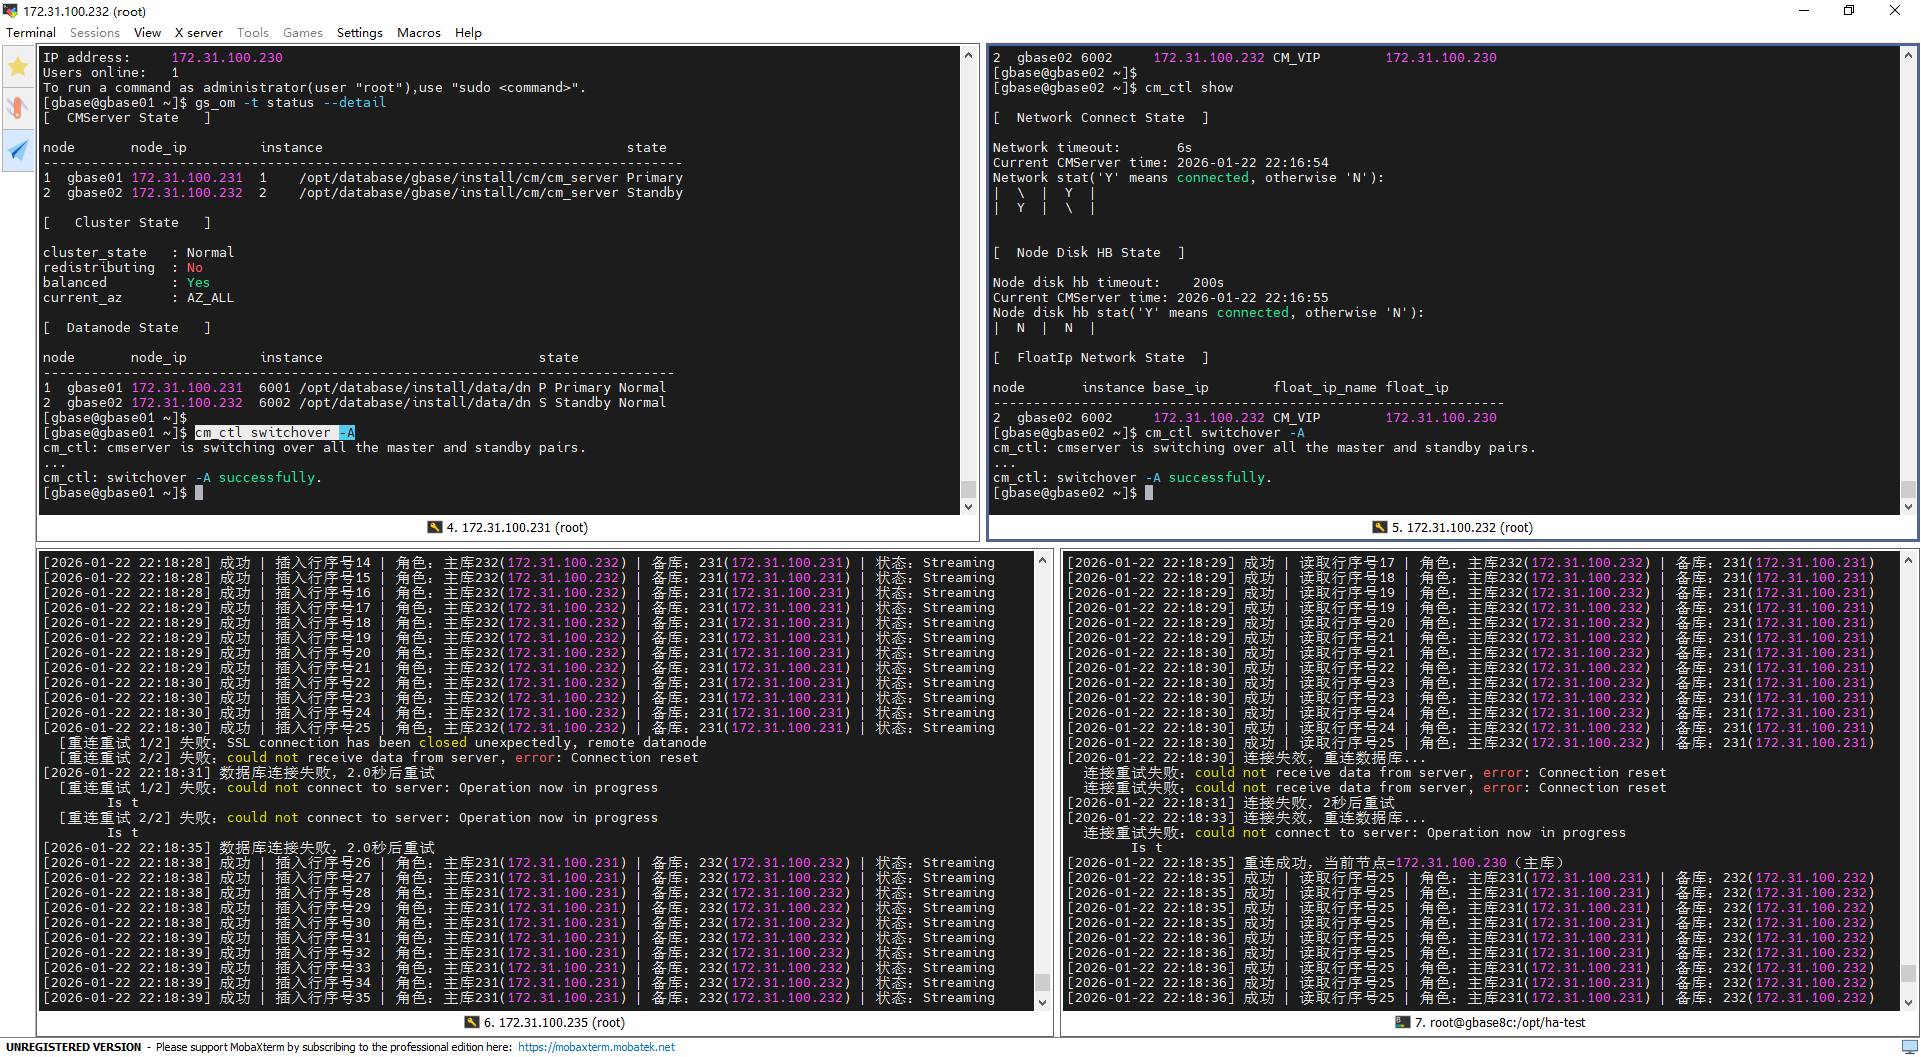Open the Sessions star sidebar tab
This screenshot has height=1057, width=1921.
click(18, 67)
